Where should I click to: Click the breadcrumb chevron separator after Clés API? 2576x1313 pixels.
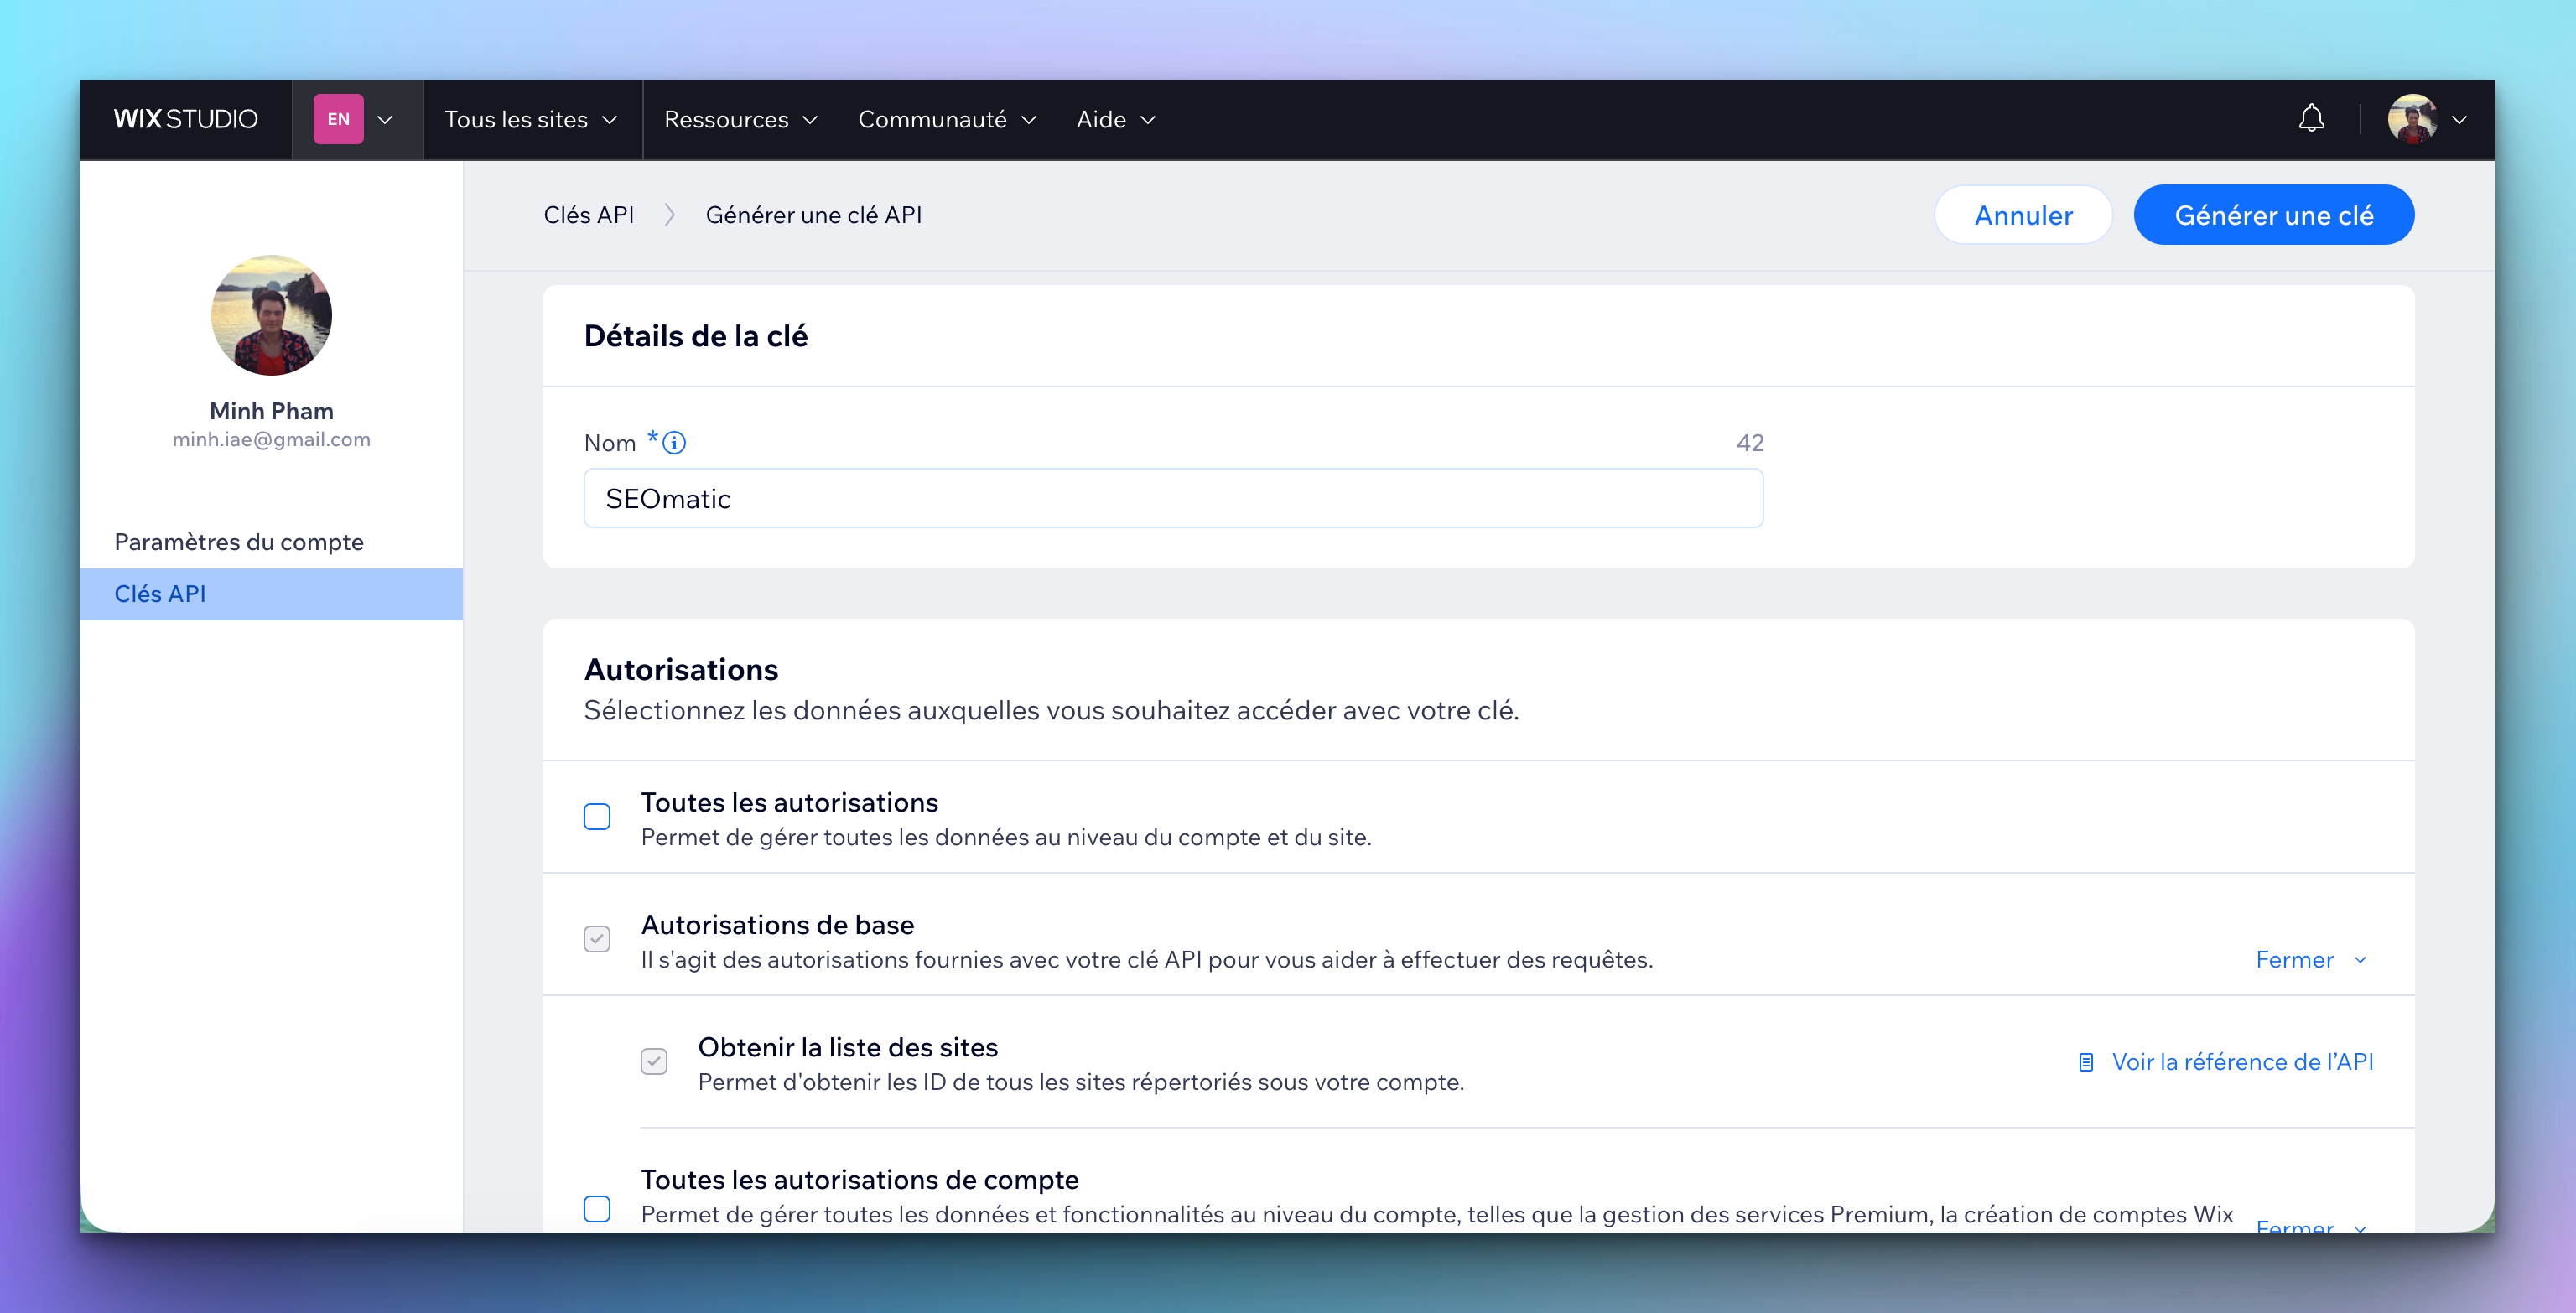click(670, 215)
